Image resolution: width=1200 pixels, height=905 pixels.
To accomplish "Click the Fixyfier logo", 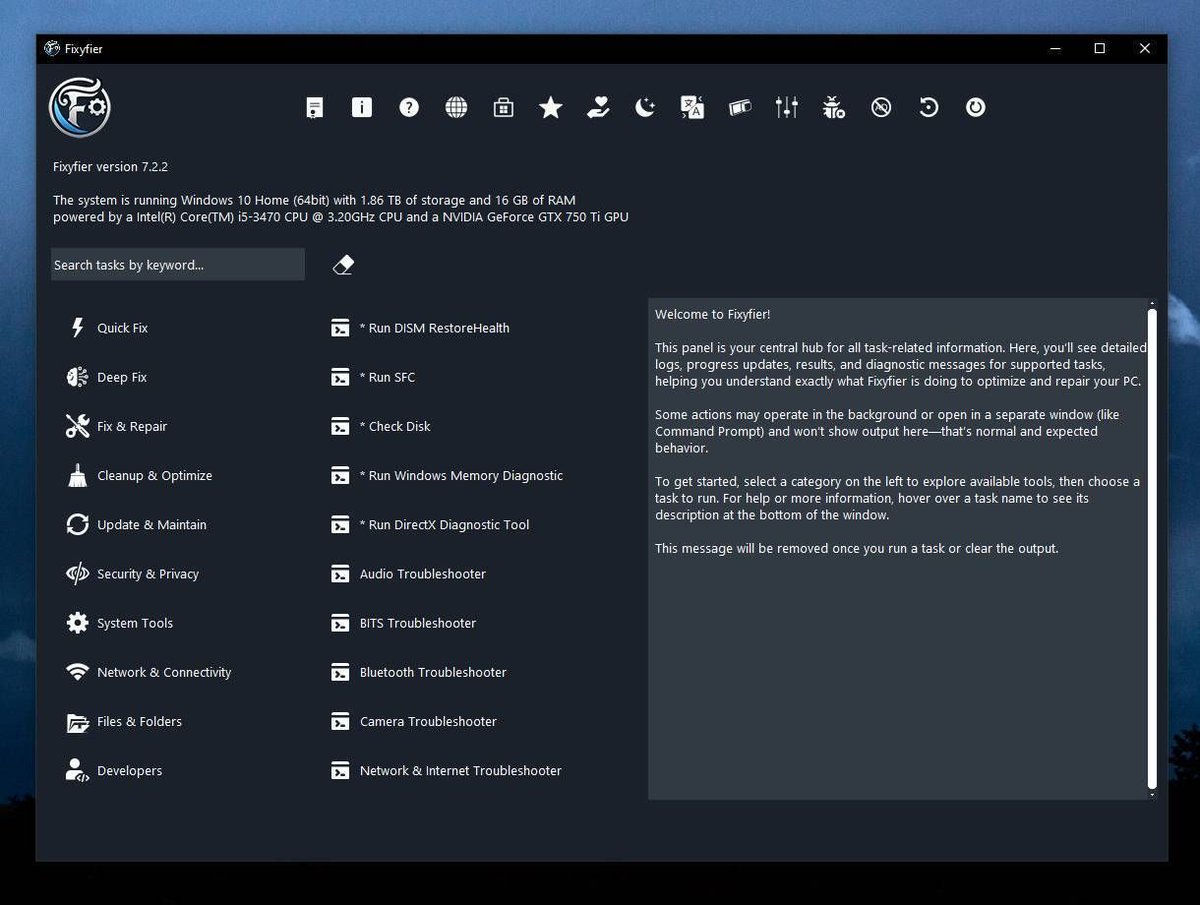I will [x=79, y=107].
